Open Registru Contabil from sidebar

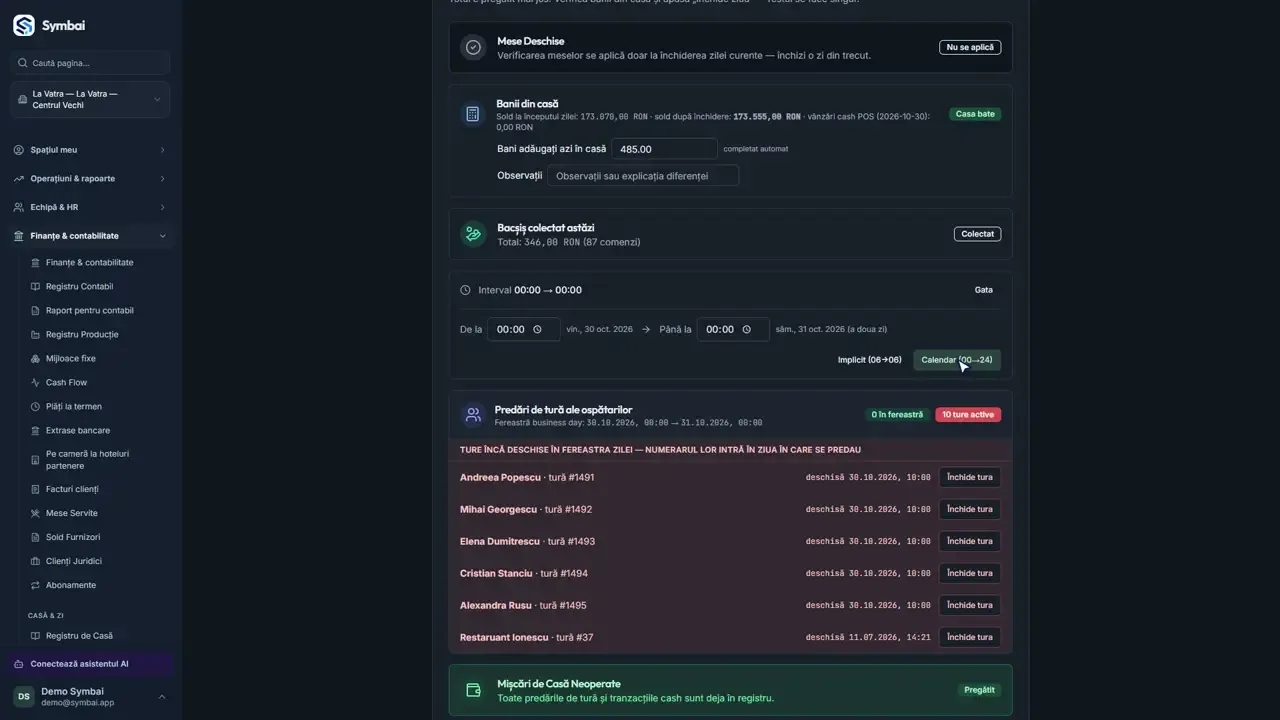(79, 286)
